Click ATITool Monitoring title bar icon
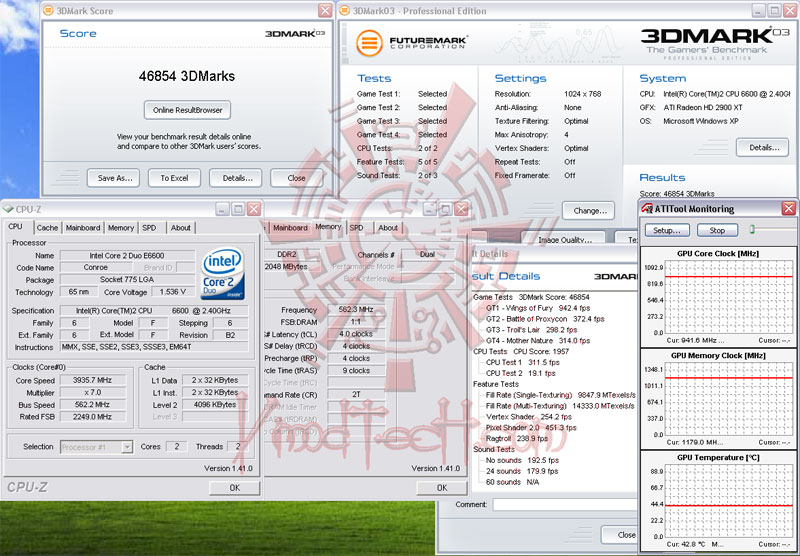The width and height of the screenshot is (800, 556). click(647, 208)
